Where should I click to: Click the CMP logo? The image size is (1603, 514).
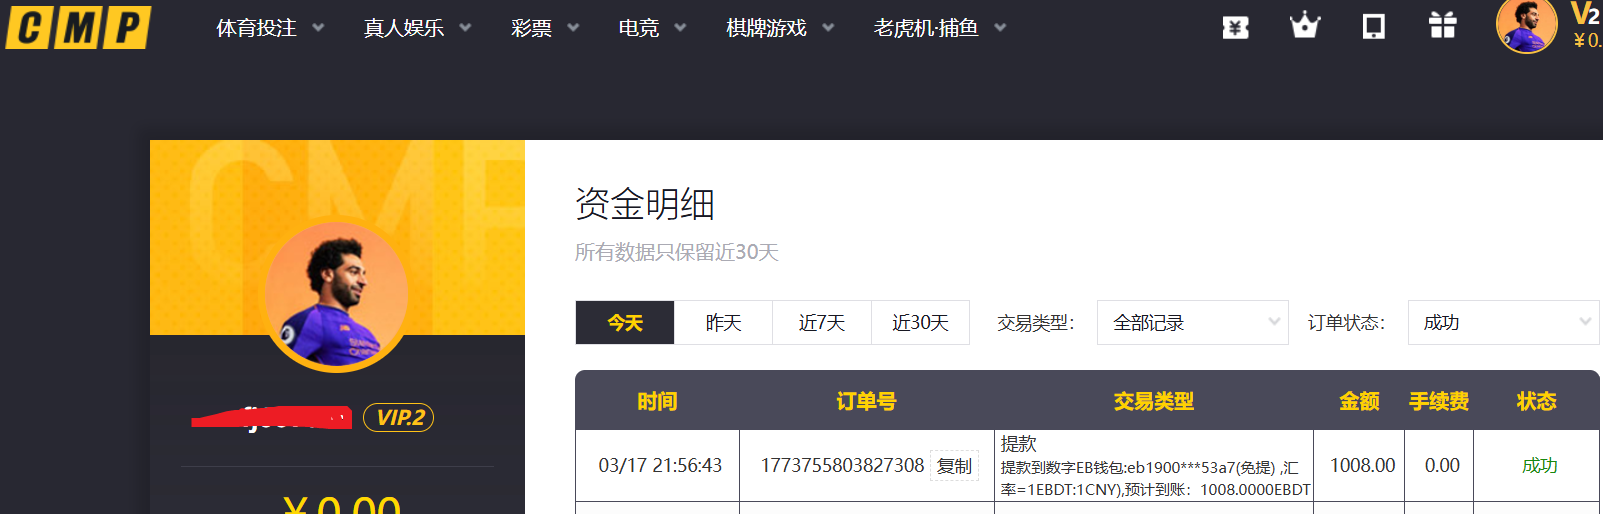[x=78, y=27]
